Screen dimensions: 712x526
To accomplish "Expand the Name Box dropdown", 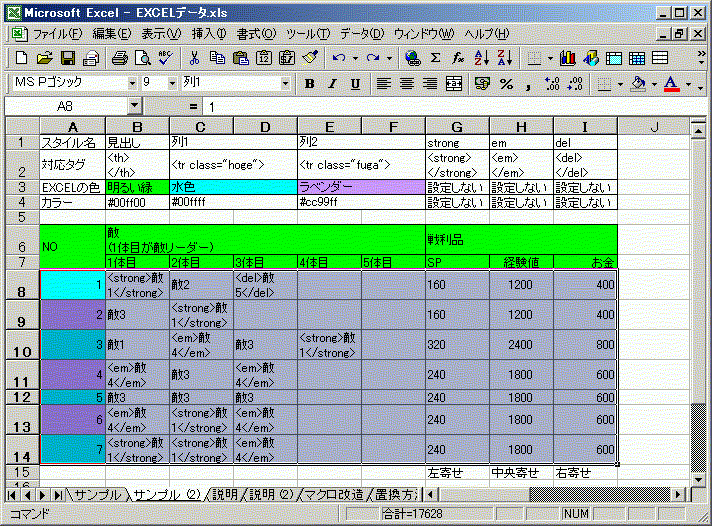I will pyautogui.click(x=134, y=106).
